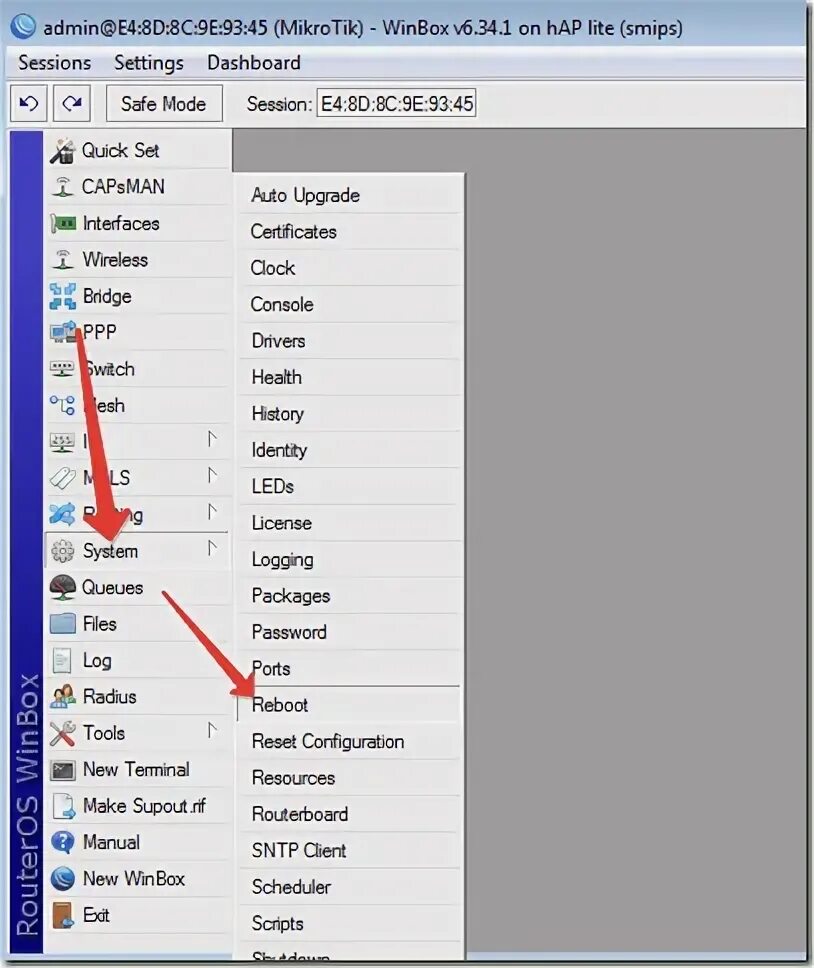Open Packages submenu entry

[349, 596]
